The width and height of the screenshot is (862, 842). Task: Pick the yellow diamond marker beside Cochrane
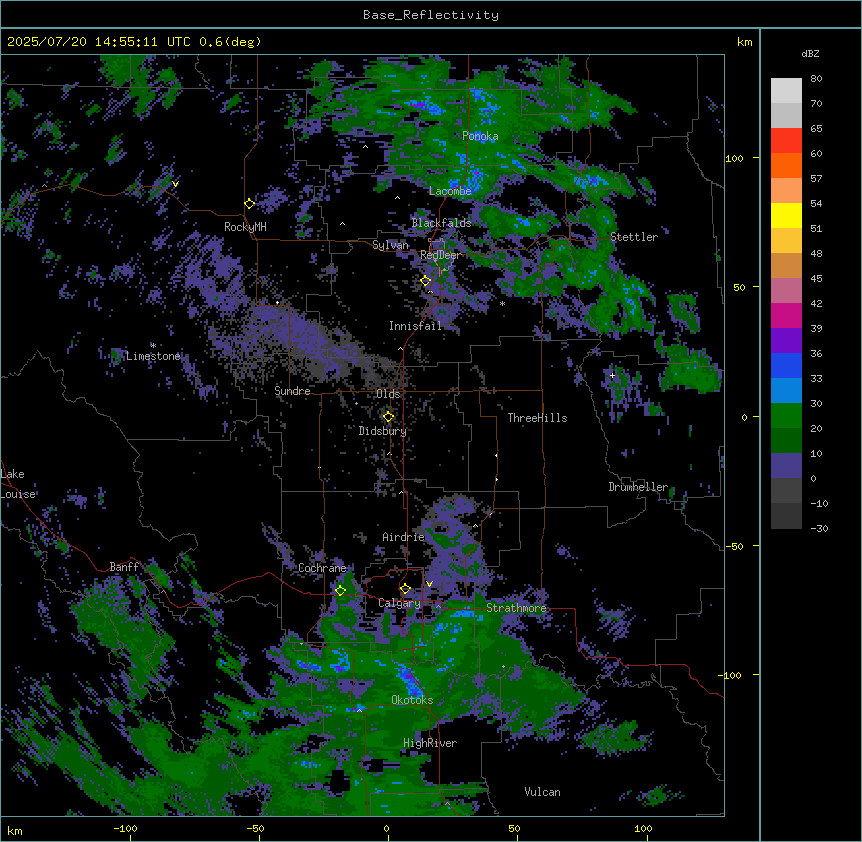pos(340,591)
